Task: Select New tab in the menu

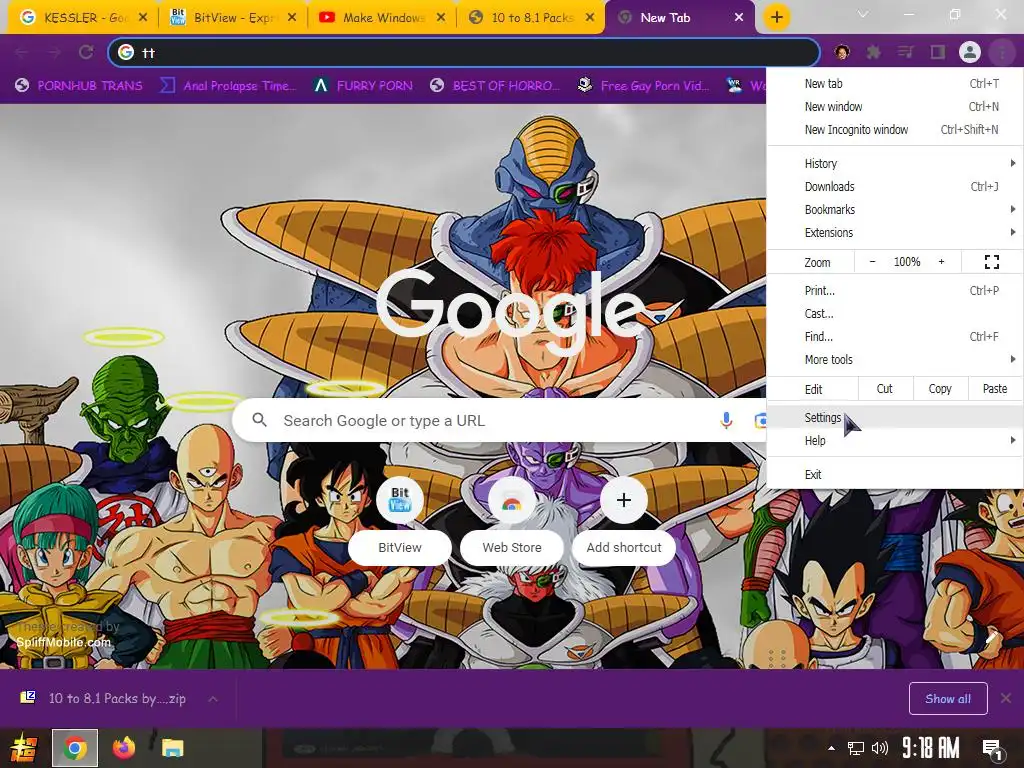Action: pos(895,84)
